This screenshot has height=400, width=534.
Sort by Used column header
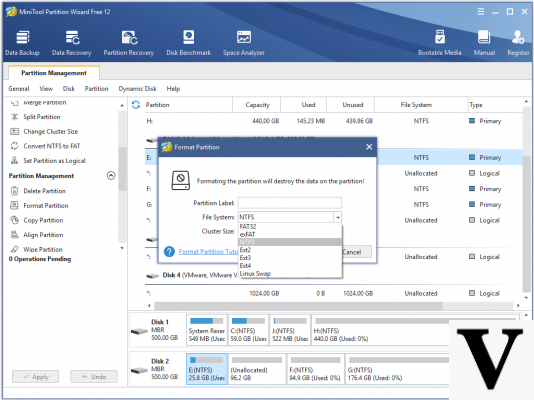[x=304, y=105]
